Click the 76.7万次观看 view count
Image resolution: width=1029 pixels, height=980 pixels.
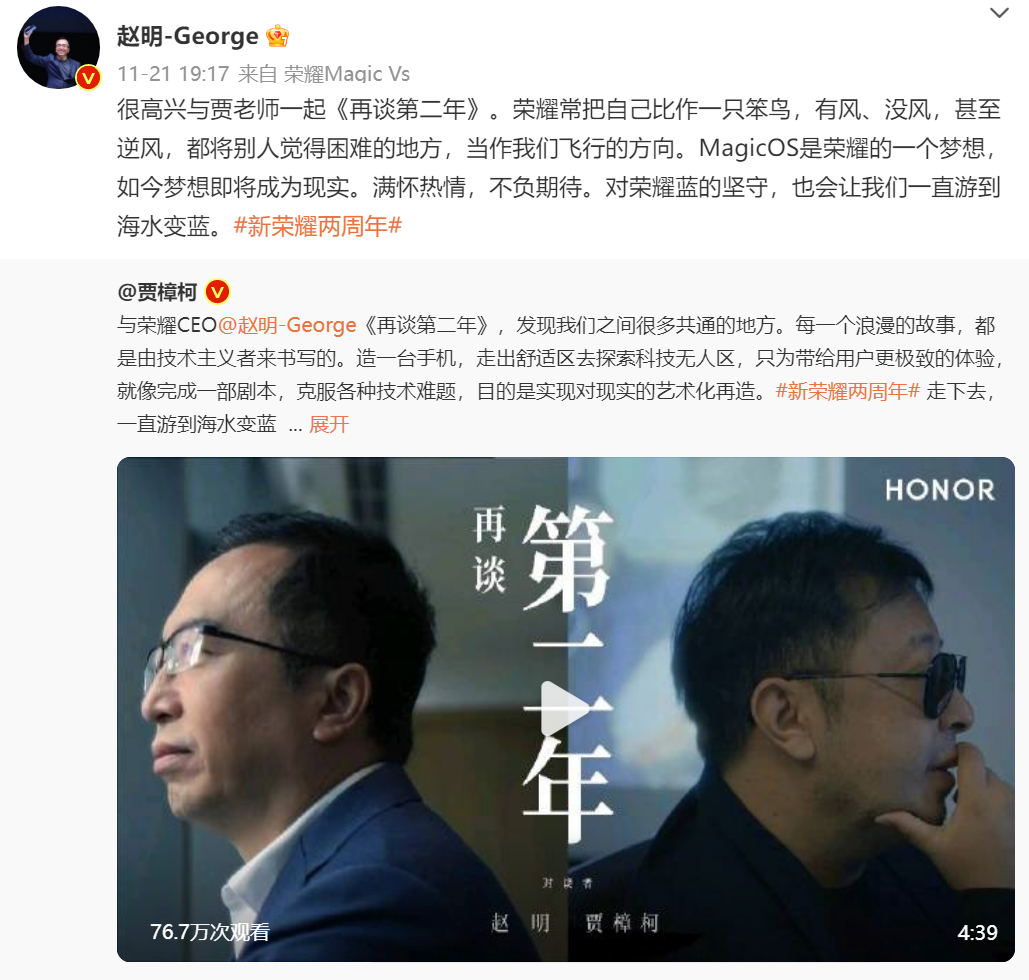coord(209,932)
